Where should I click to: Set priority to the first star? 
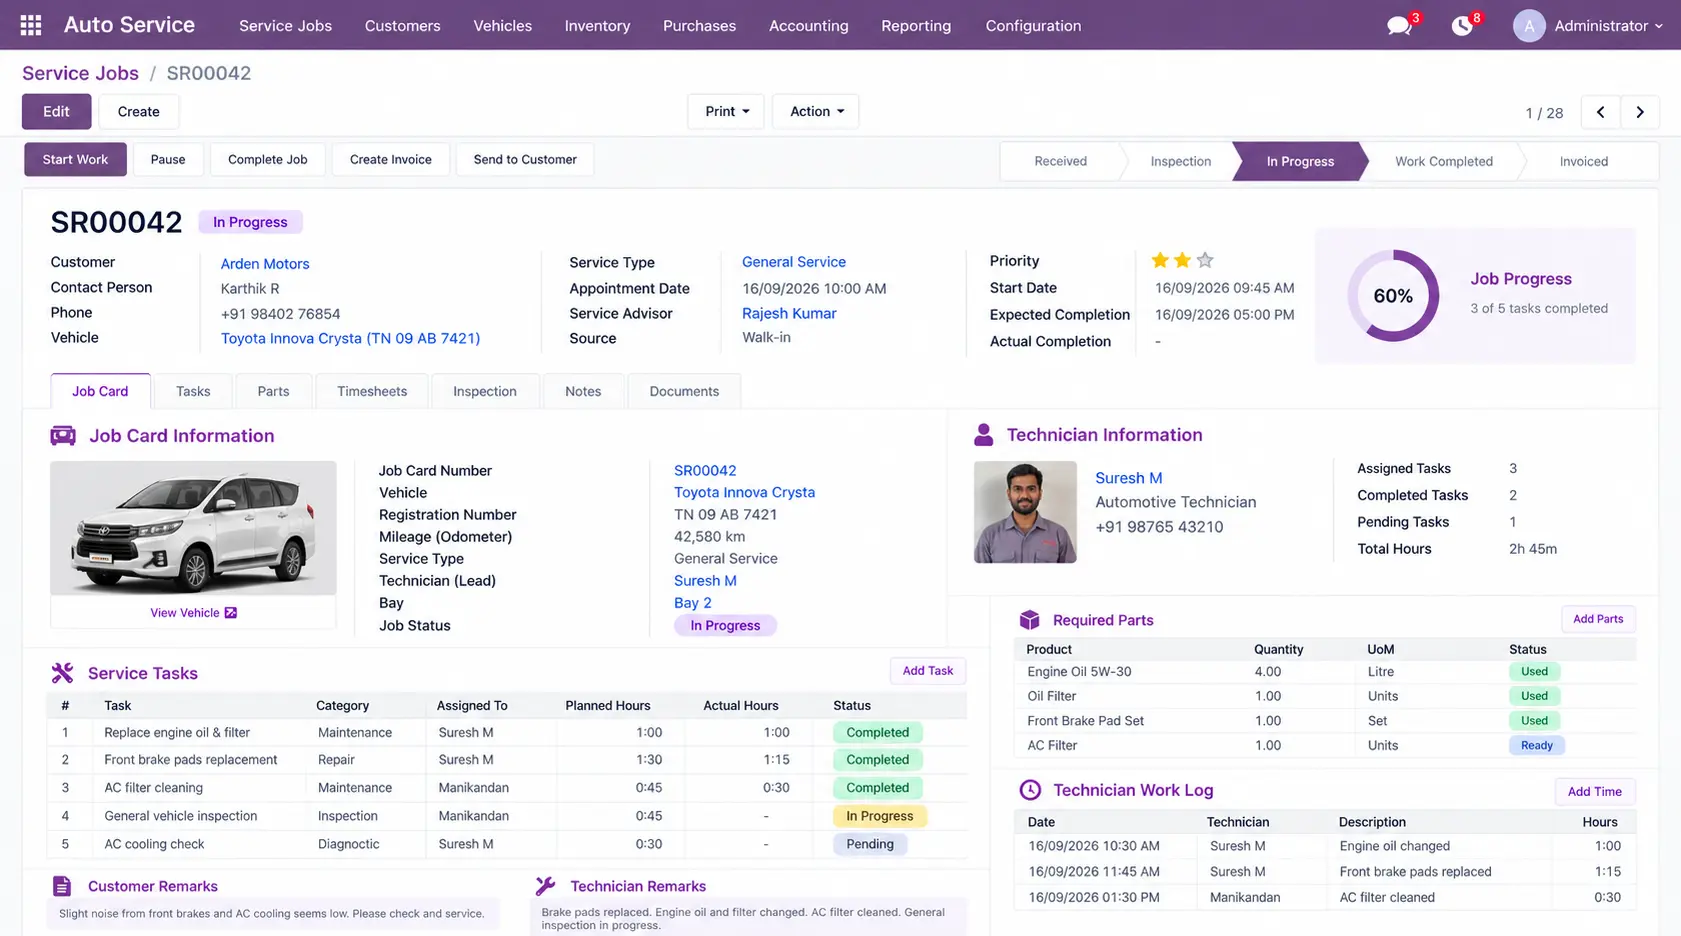(x=1160, y=260)
